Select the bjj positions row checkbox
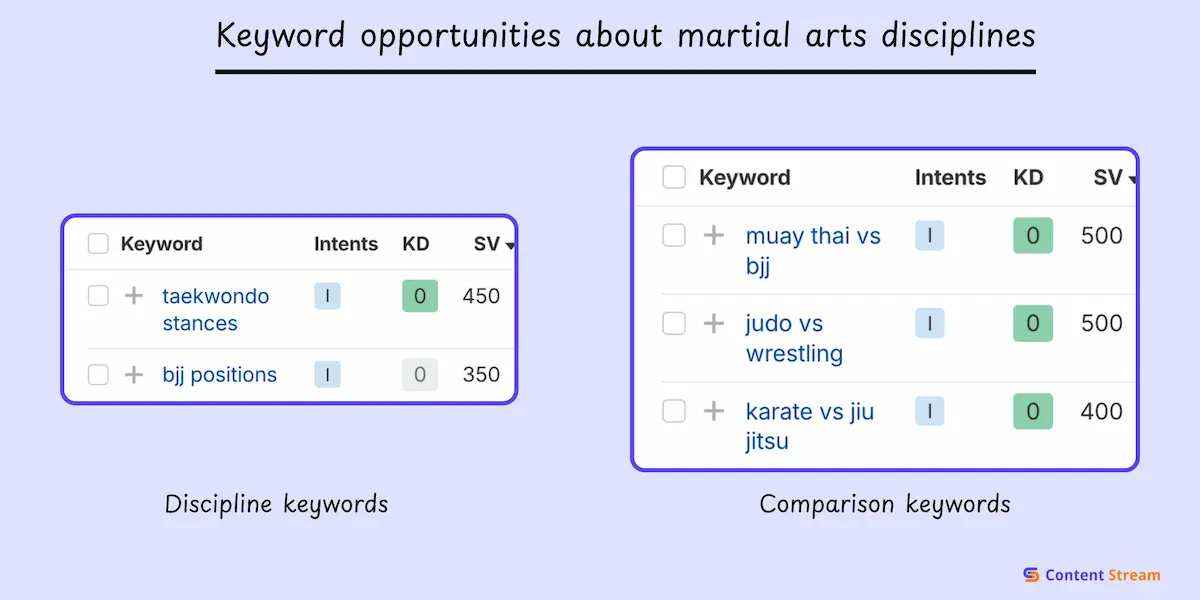The width and height of the screenshot is (1200, 600). pyautogui.click(x=98, y=375)
